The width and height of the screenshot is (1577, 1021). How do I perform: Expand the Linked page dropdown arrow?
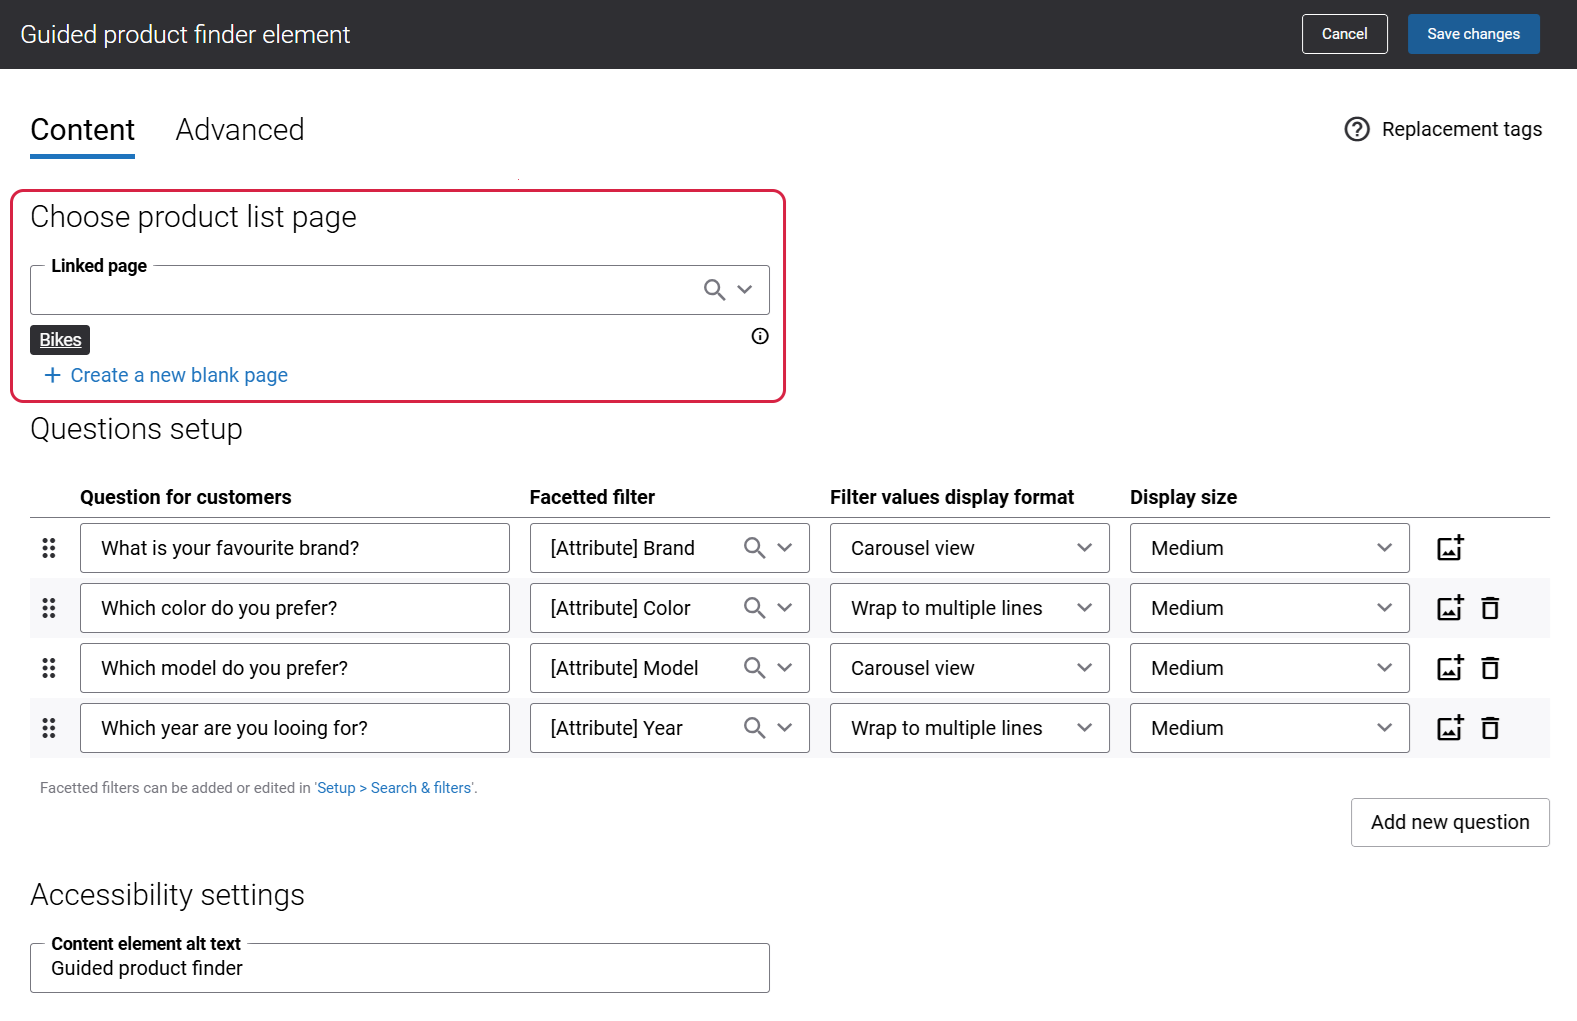[x=745, y=290]
